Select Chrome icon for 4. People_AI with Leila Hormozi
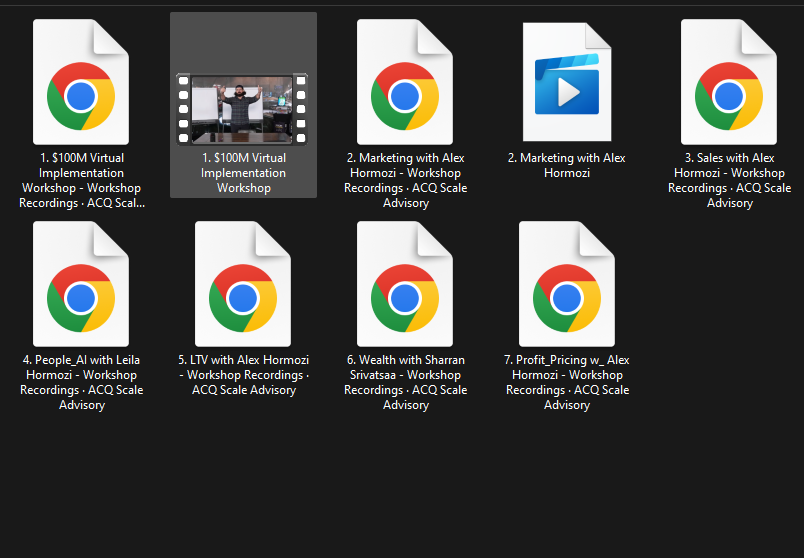This screenshot has width=804, height=558. tap(81, 298)
